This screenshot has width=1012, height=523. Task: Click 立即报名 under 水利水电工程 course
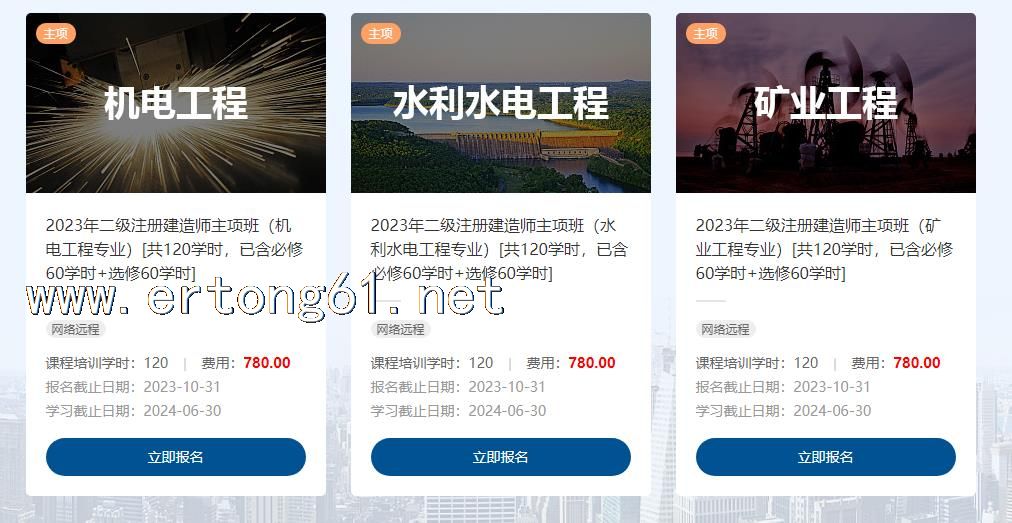[x=501, y=457]
